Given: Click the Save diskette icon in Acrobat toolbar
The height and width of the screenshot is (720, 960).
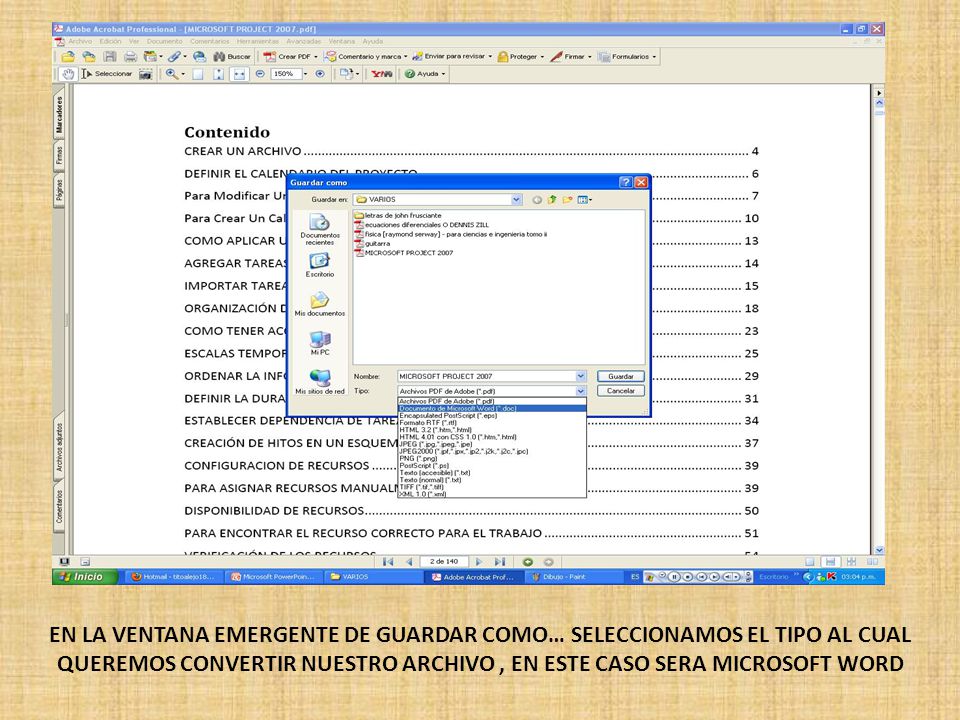Looking at the screenshot, I should 110,57.
